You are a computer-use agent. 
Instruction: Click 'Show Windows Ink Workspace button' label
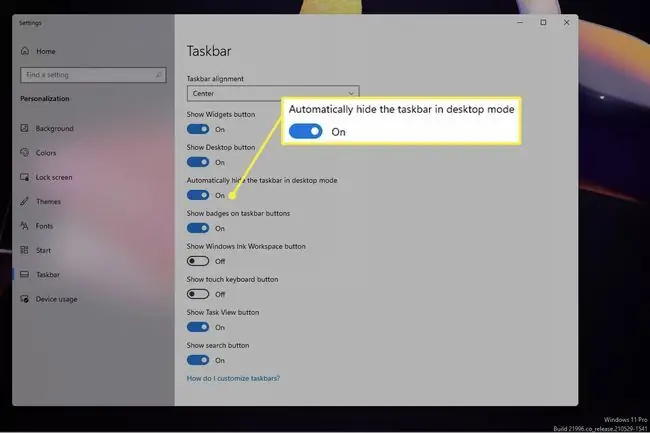click(246, 246)
